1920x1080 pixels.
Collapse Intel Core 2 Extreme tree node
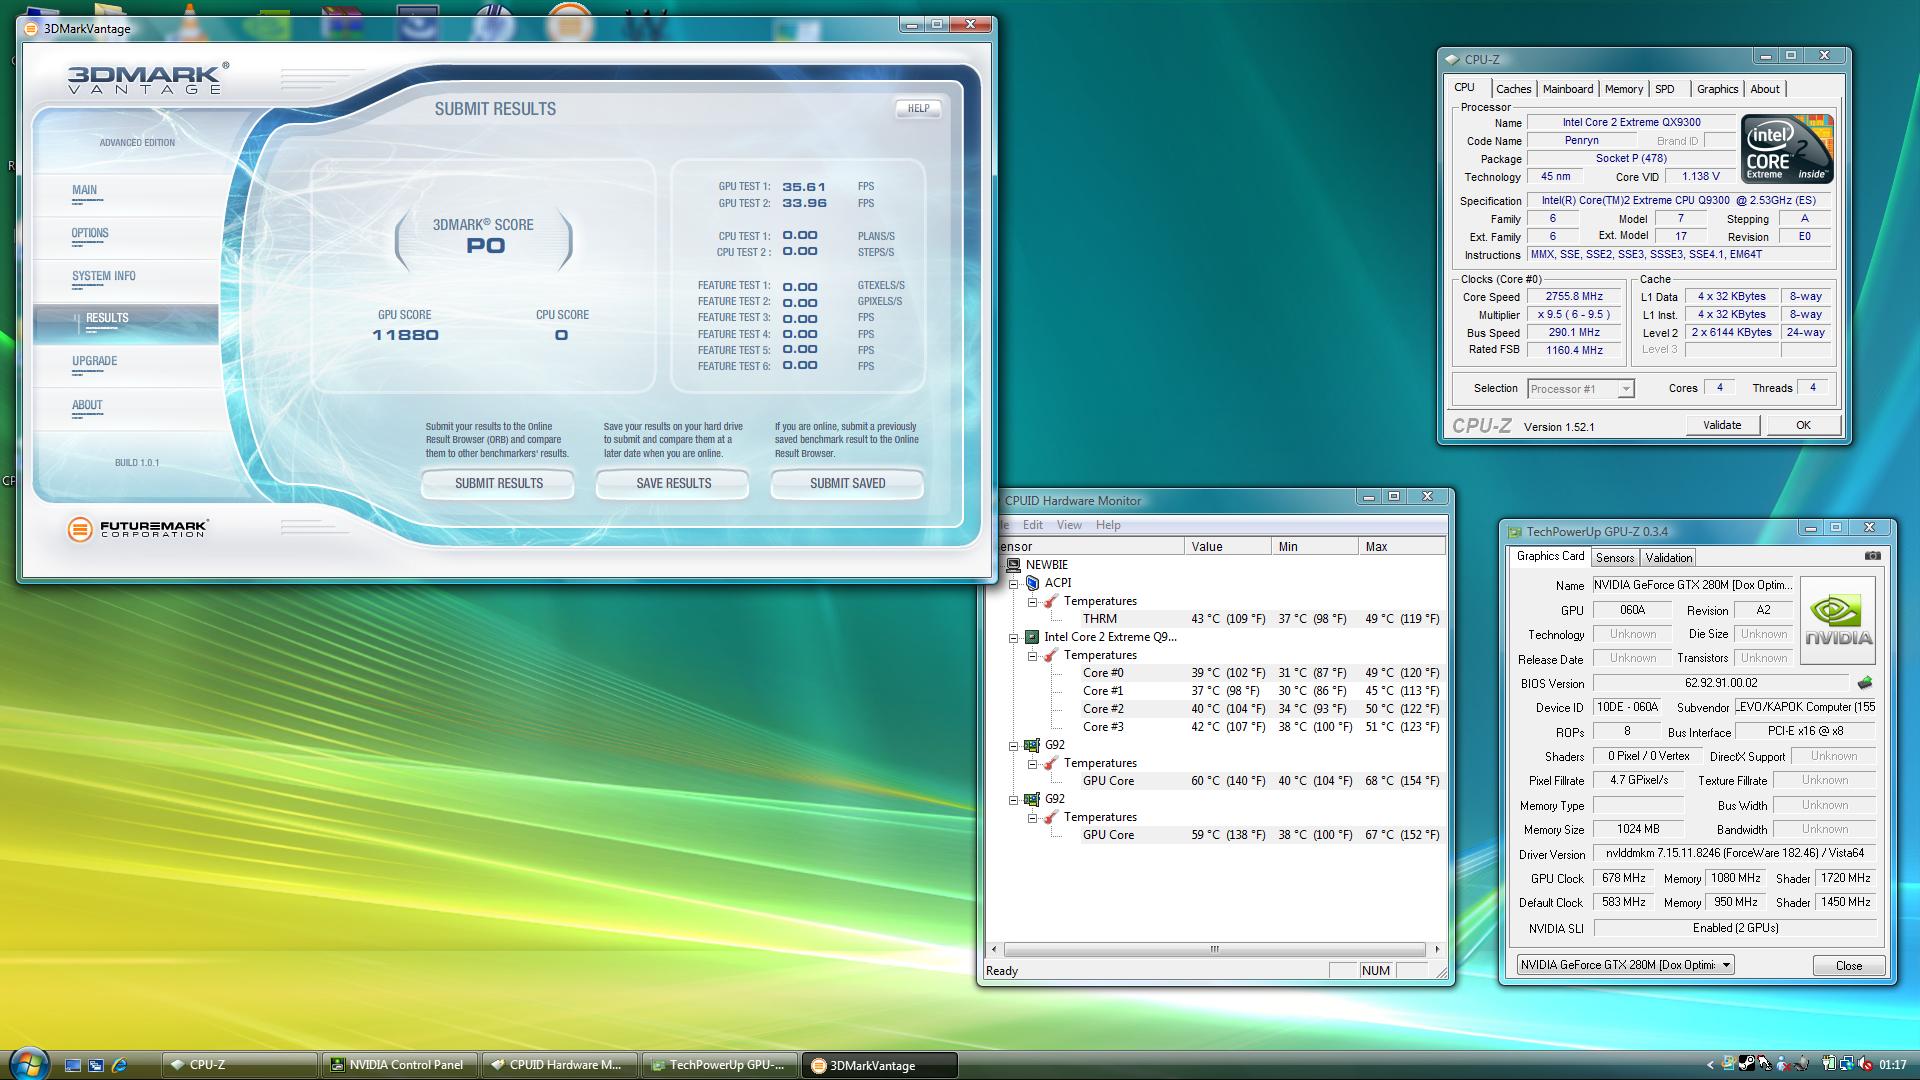click(1014, 637)
